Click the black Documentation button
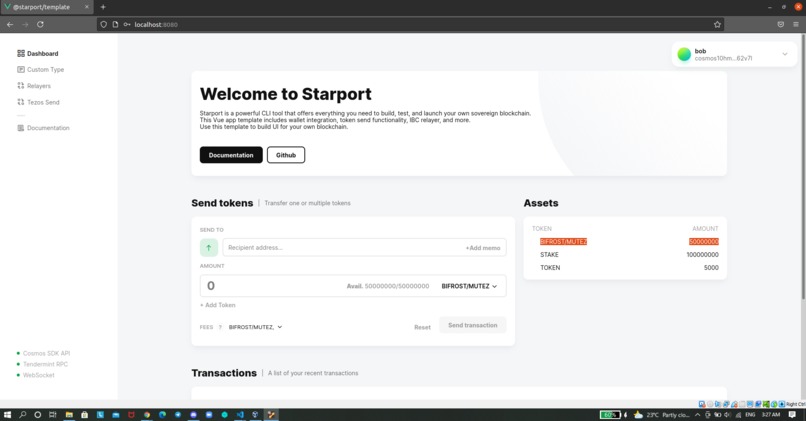This screenshot has height=421, width=806. coord(231,155)
